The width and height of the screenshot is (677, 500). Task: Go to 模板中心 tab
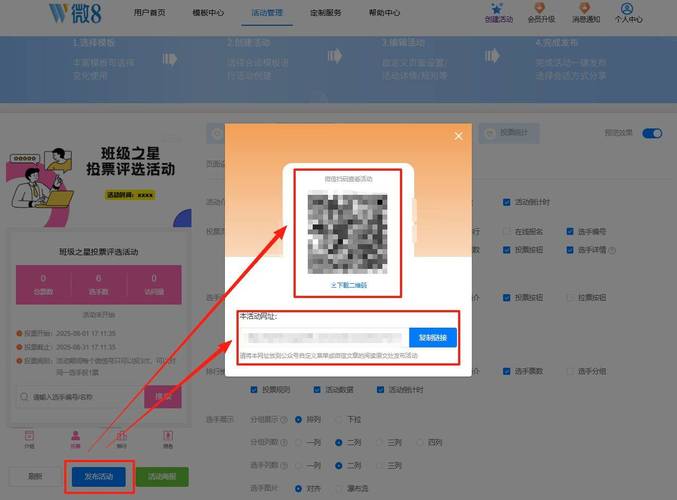click(208, 13)
